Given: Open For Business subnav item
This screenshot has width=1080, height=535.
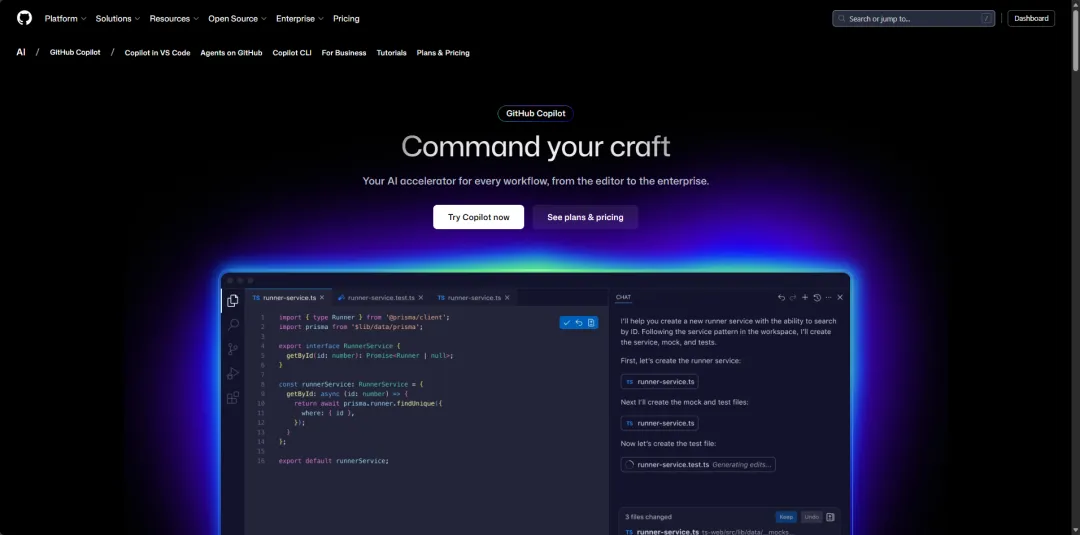Looking at the screenshot, I should coord(344,52).
